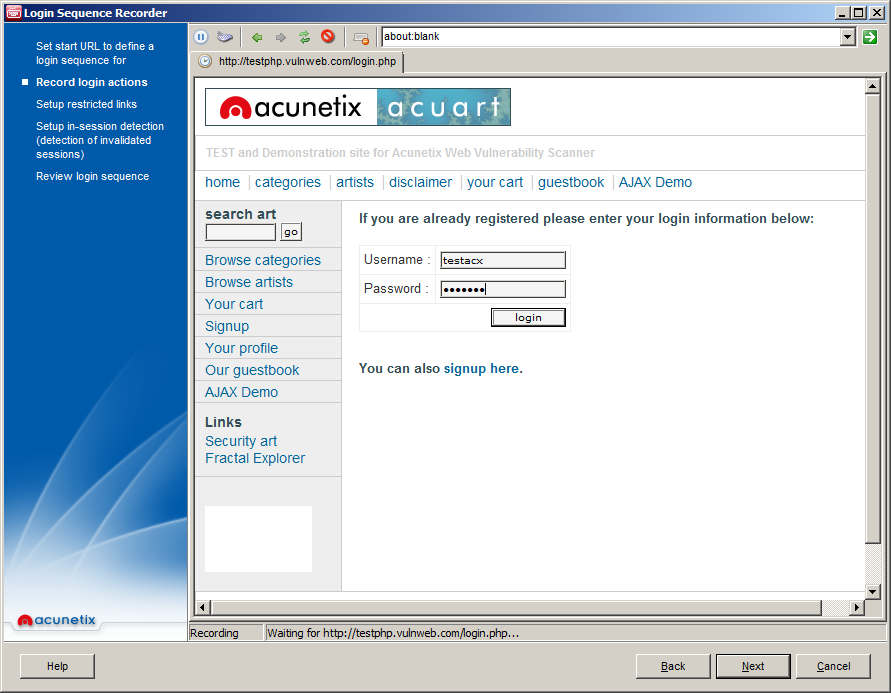Go back with the green left arrow
Screen dimensions: 891x693
click(257, 37)
